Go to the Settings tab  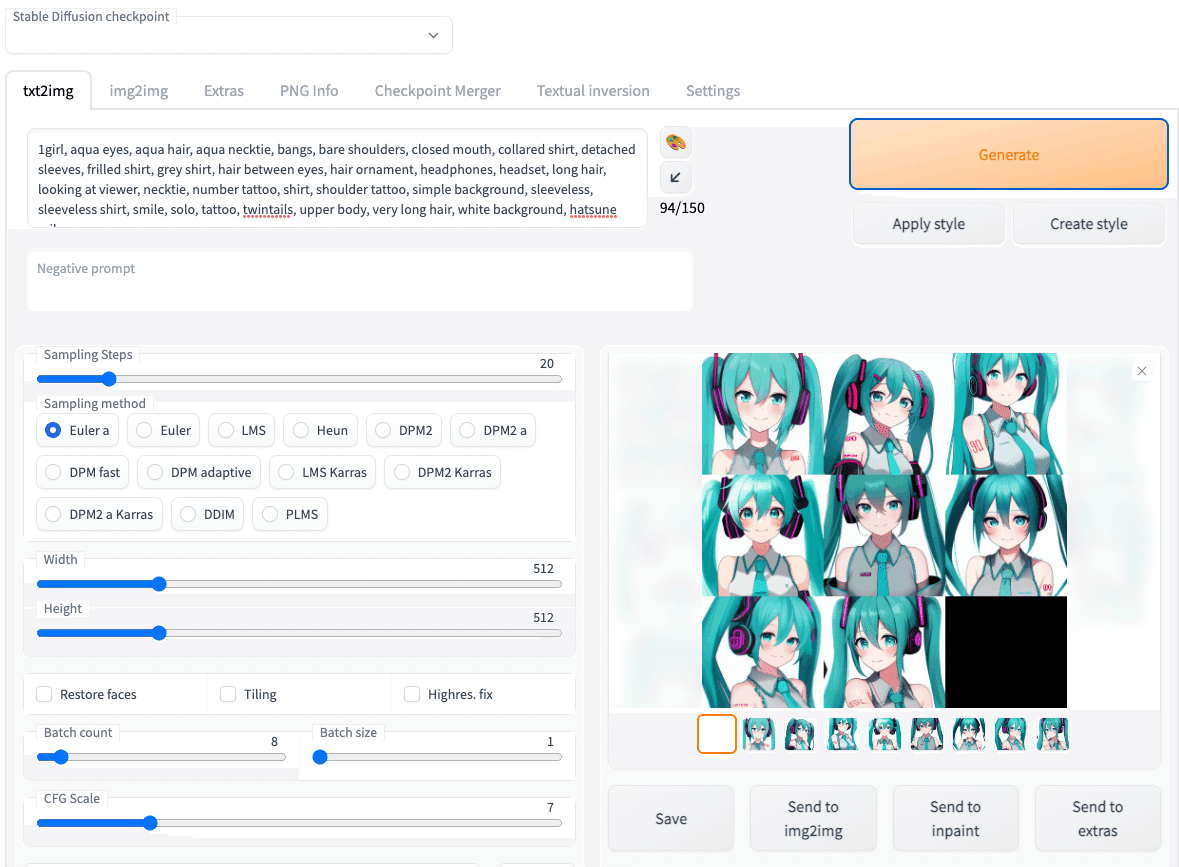coord(712,90)
